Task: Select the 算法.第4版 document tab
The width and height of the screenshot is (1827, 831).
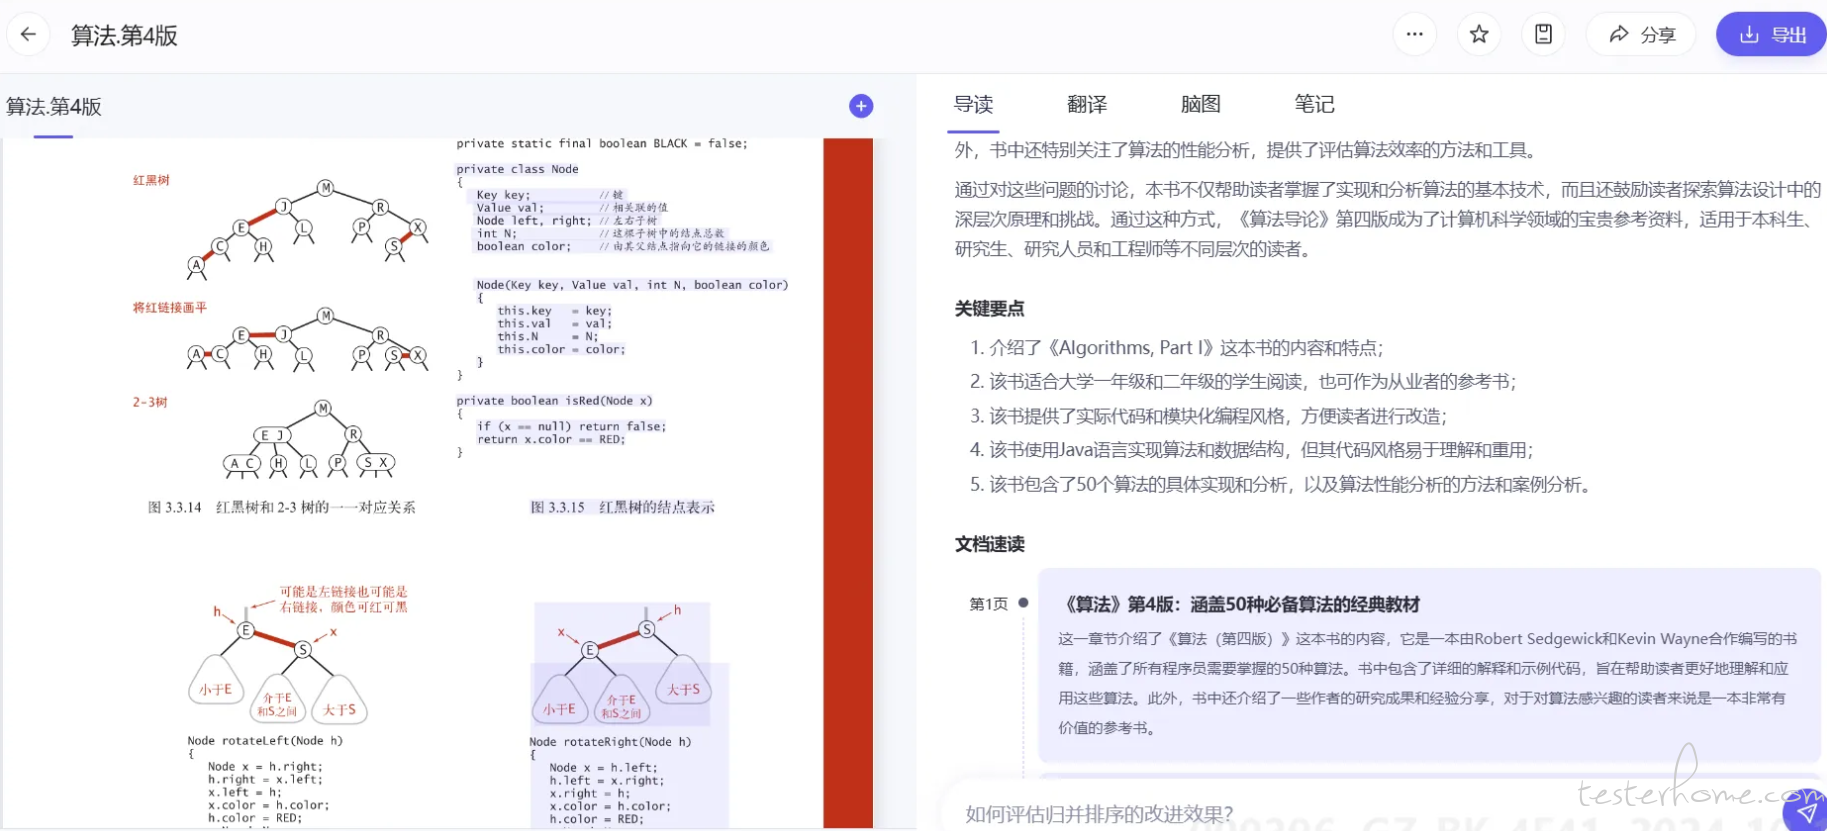Action: pos(54,107)
